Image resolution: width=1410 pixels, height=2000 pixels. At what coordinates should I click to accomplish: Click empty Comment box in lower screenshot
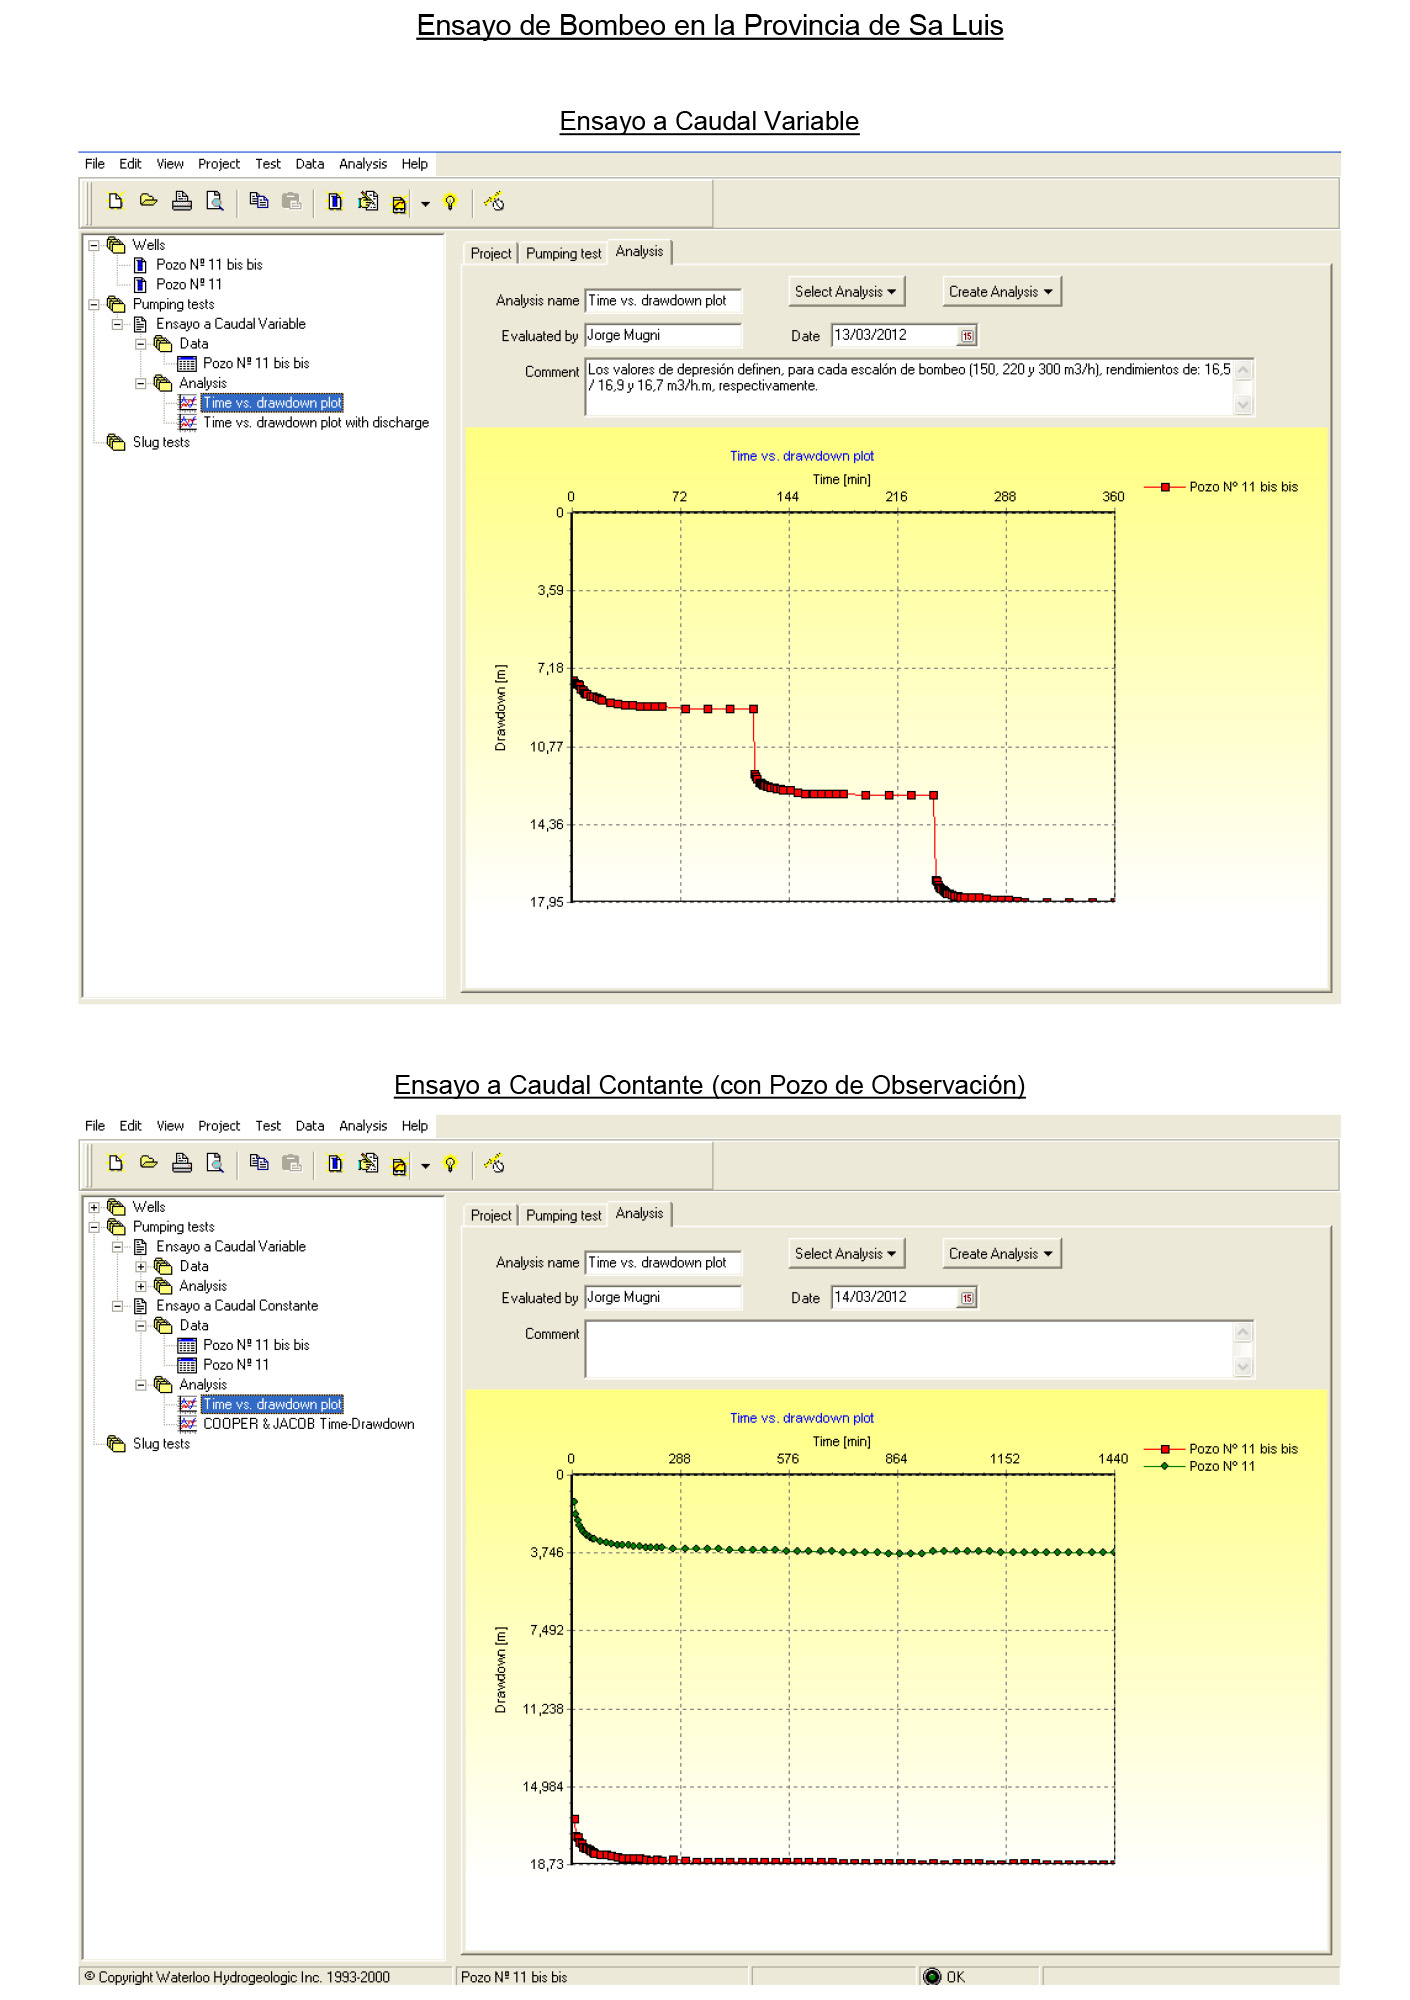click(910, 1349)
